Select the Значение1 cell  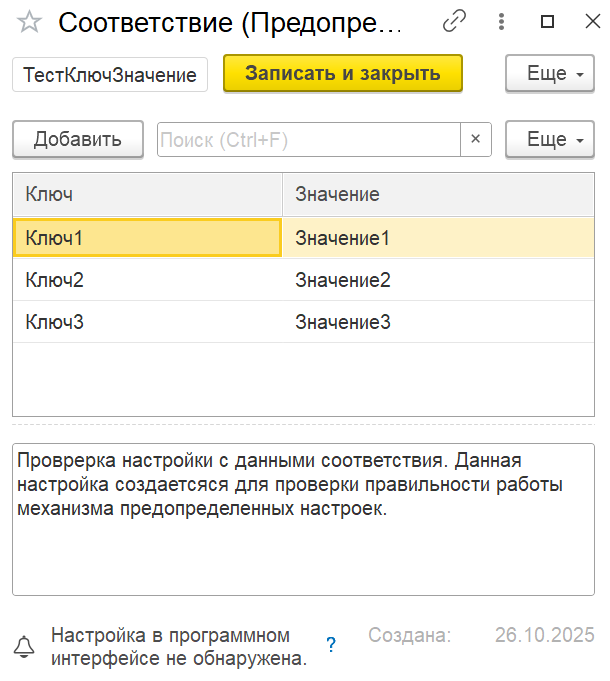coord(438,238)
